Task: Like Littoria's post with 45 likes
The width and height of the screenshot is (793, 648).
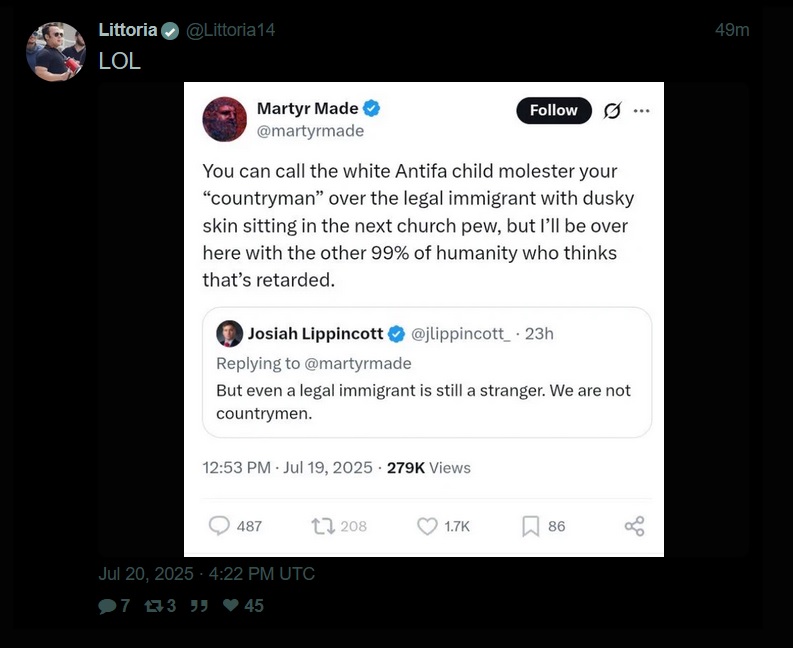Action: coord(230,606)
